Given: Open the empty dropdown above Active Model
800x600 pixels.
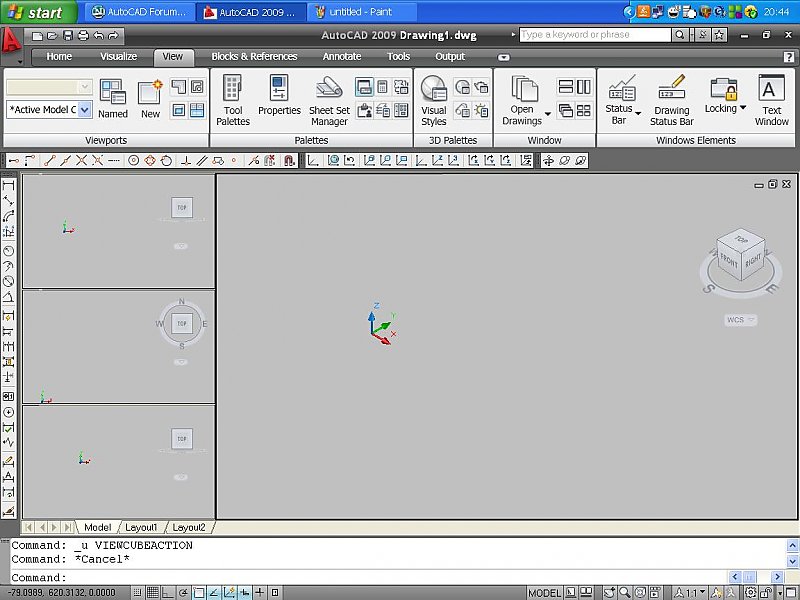Looking at the screenshot, I should pos(49,87).
